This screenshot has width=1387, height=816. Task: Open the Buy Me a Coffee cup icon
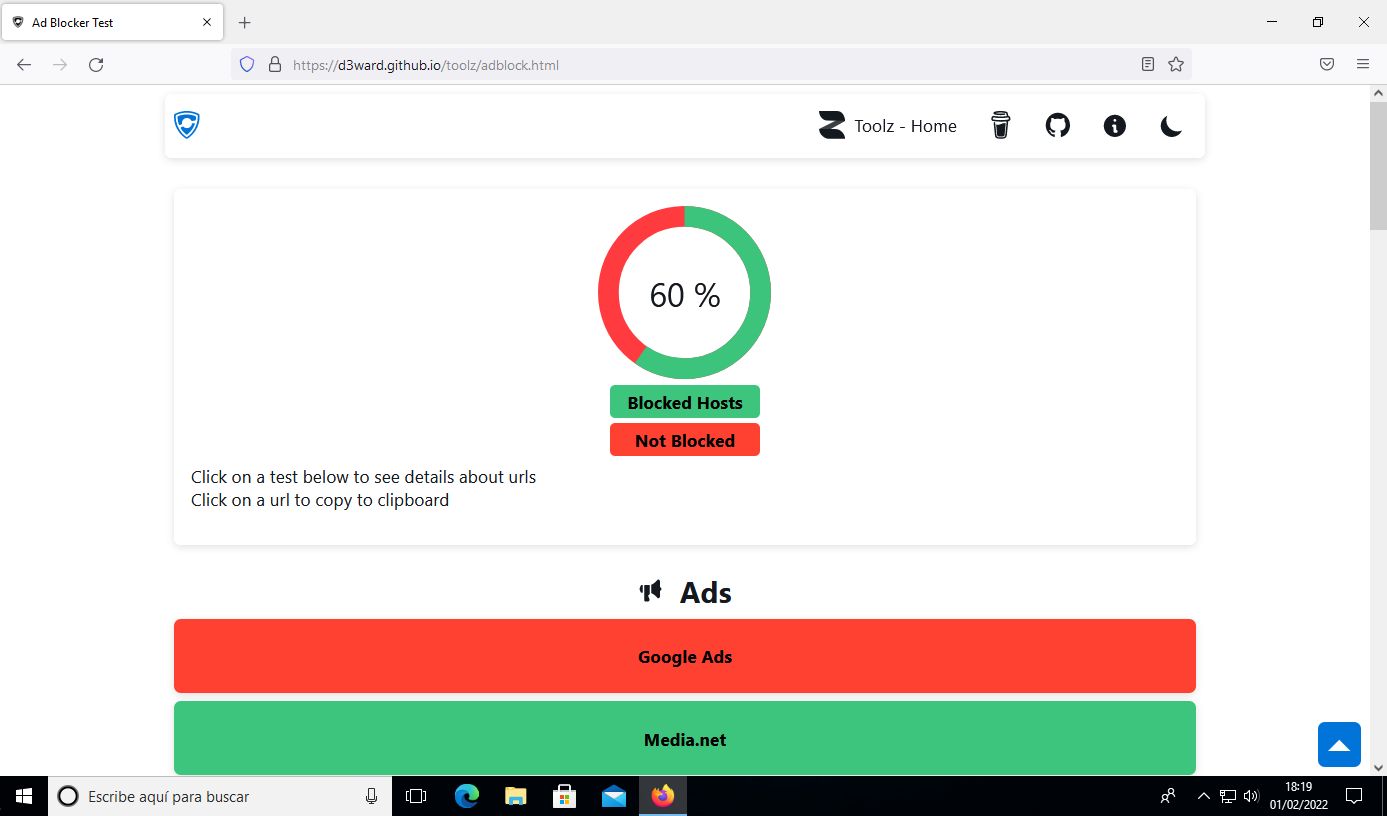point(1000,125)
